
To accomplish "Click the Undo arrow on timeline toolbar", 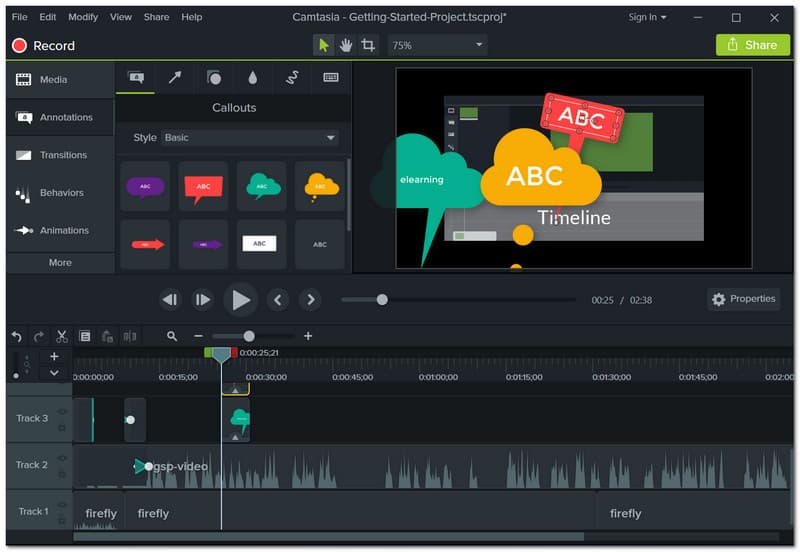I will click(16, 336).
